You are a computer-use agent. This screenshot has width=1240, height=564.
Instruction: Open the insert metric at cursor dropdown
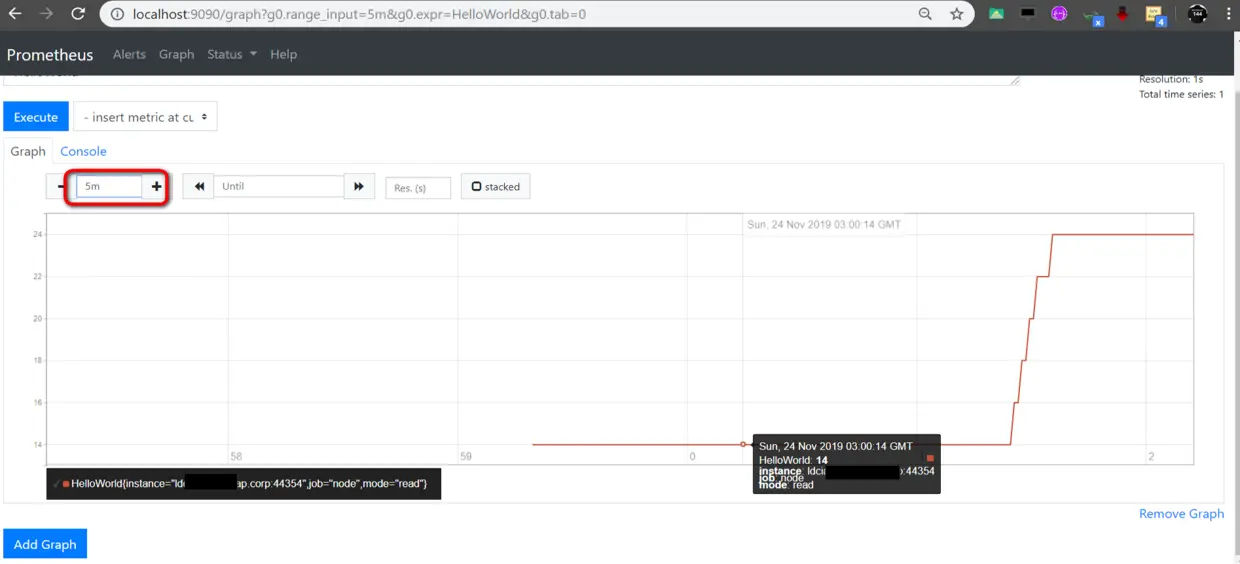[145, 117]
